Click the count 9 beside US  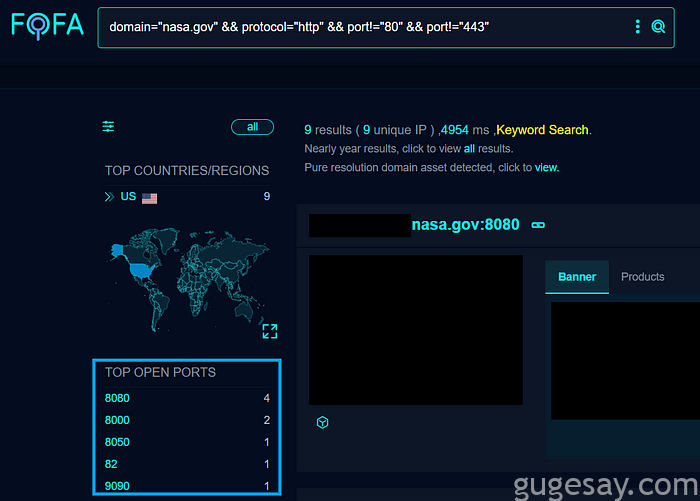[267, 196]
